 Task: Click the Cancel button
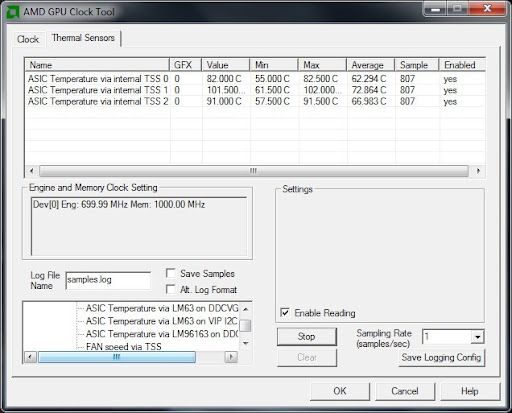(x=405, y=391)
